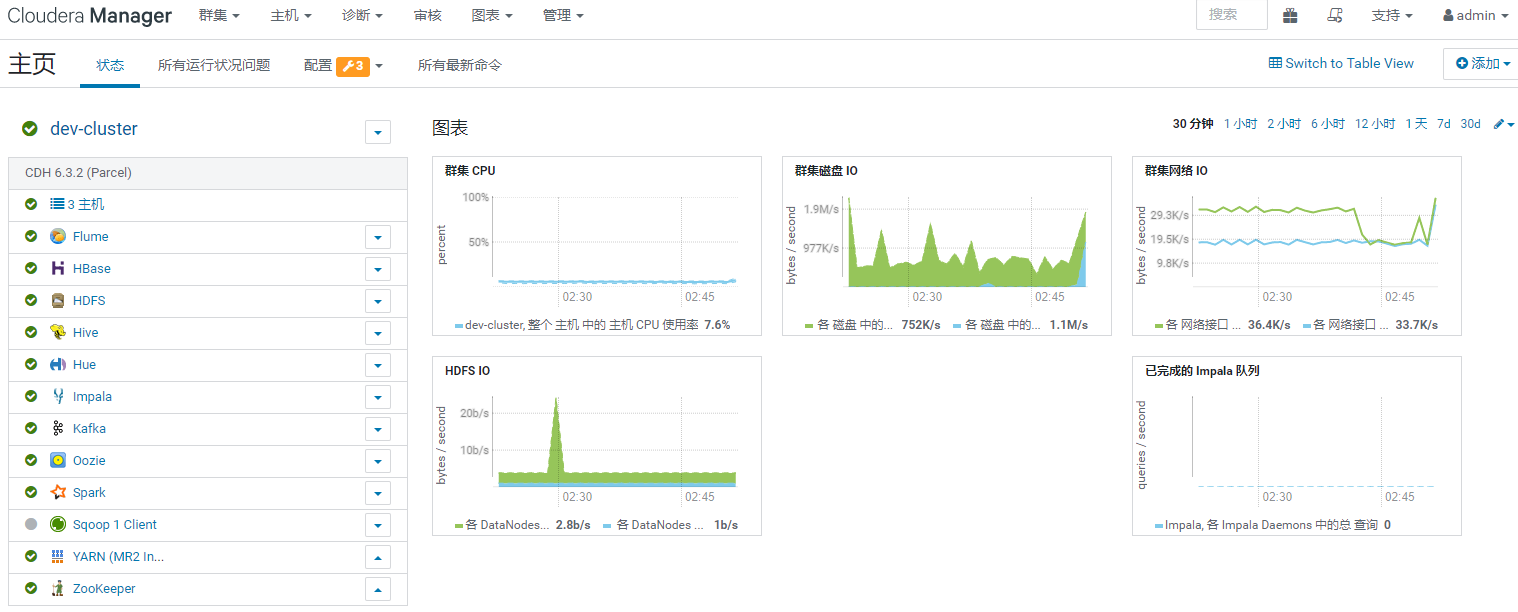This screenshot has width=1518, height=612.
Task: Click the Spark star icon
Action: pyautogui.click(x=58, y=493)
